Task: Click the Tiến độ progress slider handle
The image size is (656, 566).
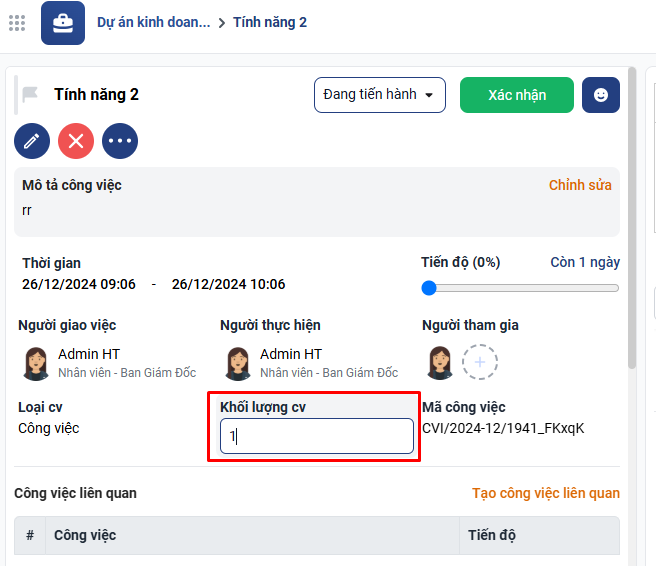Action: 429,288
